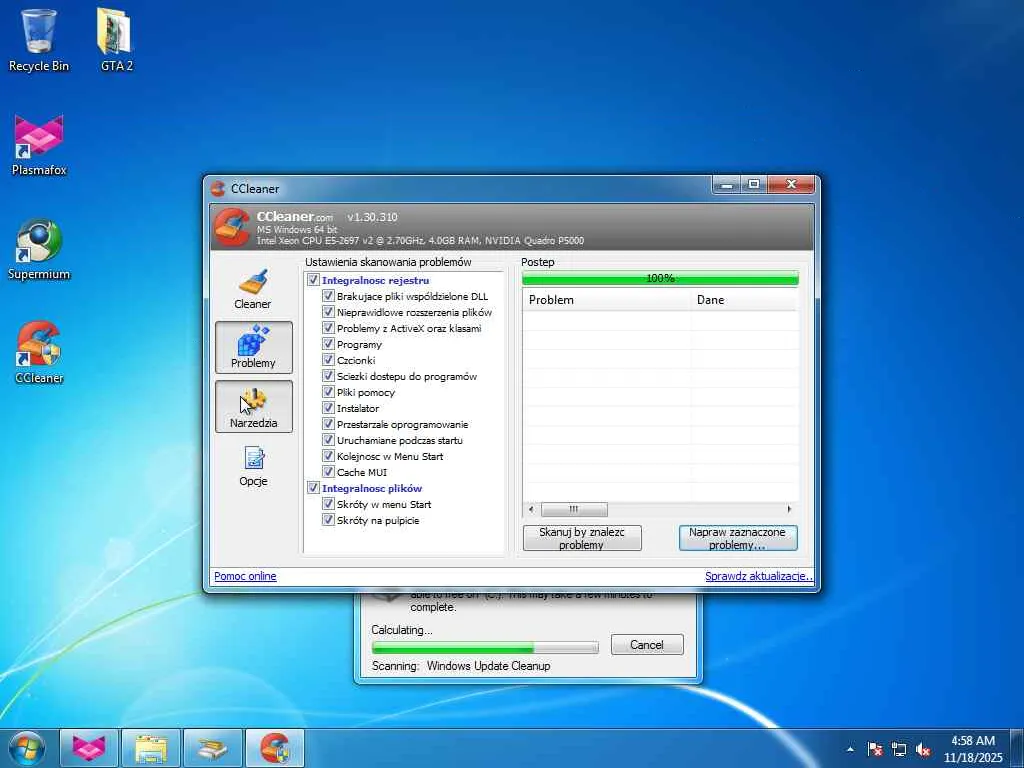Click CCleaner icon in the taskbar
Viewport: 1024px width, 768px height.
coord(275,748)
